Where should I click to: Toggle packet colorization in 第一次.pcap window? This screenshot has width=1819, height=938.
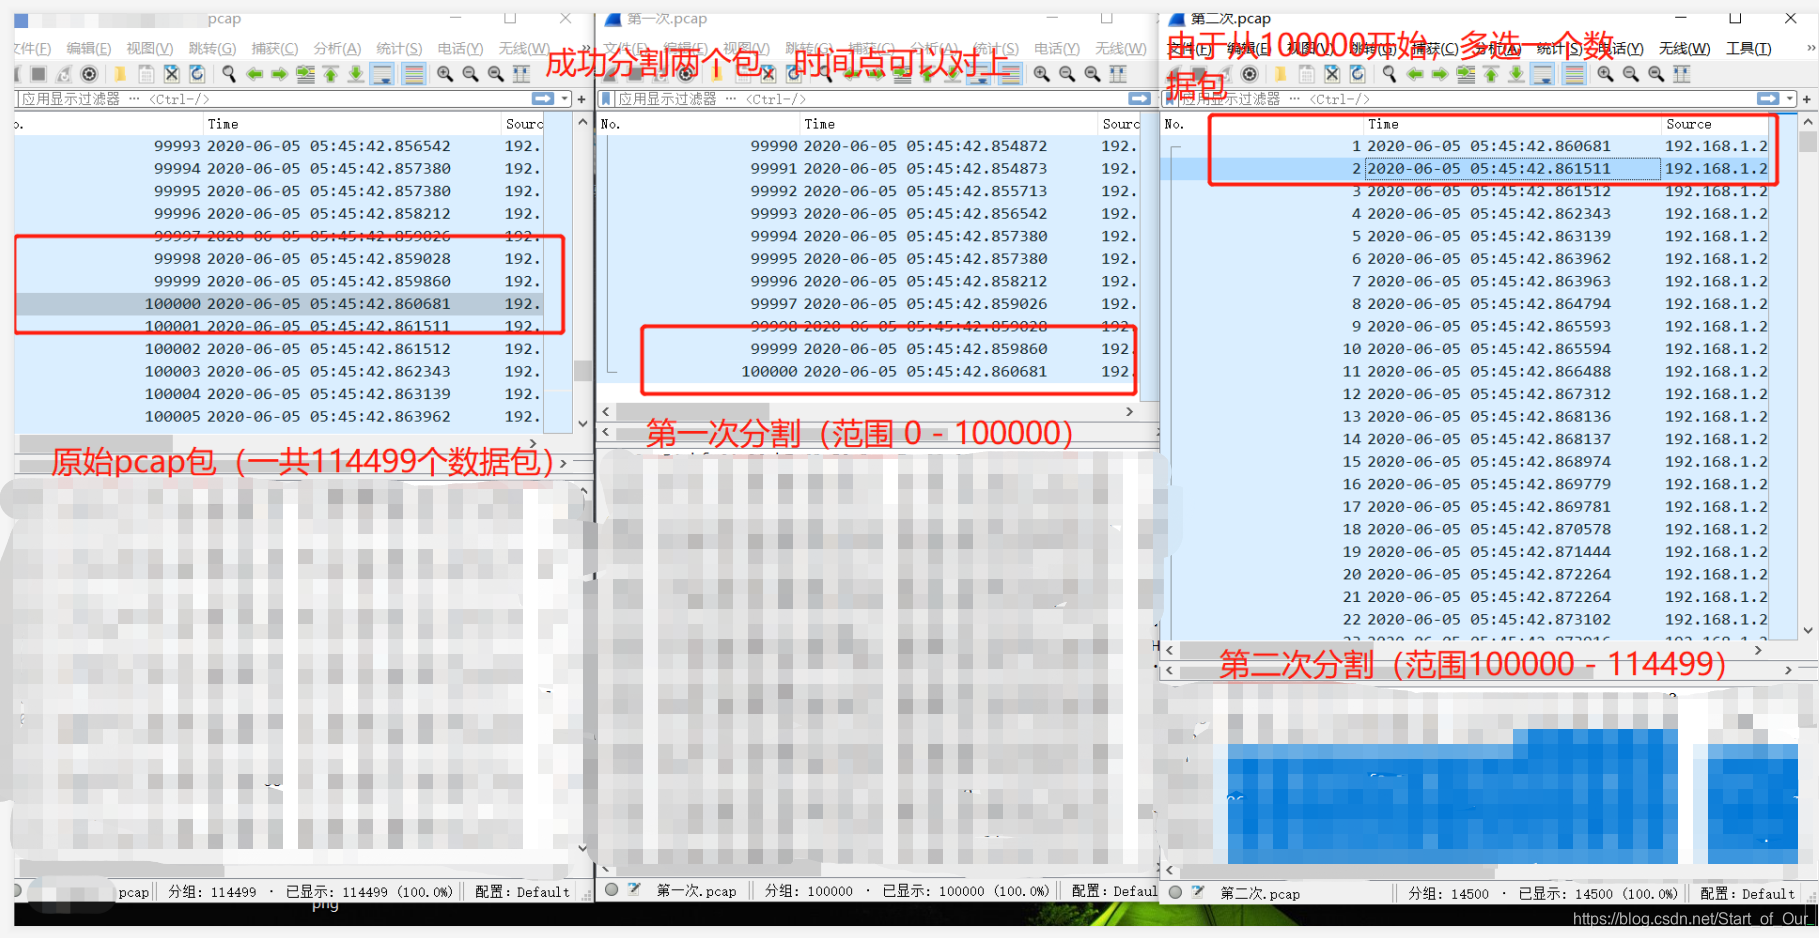point(1010,74)
